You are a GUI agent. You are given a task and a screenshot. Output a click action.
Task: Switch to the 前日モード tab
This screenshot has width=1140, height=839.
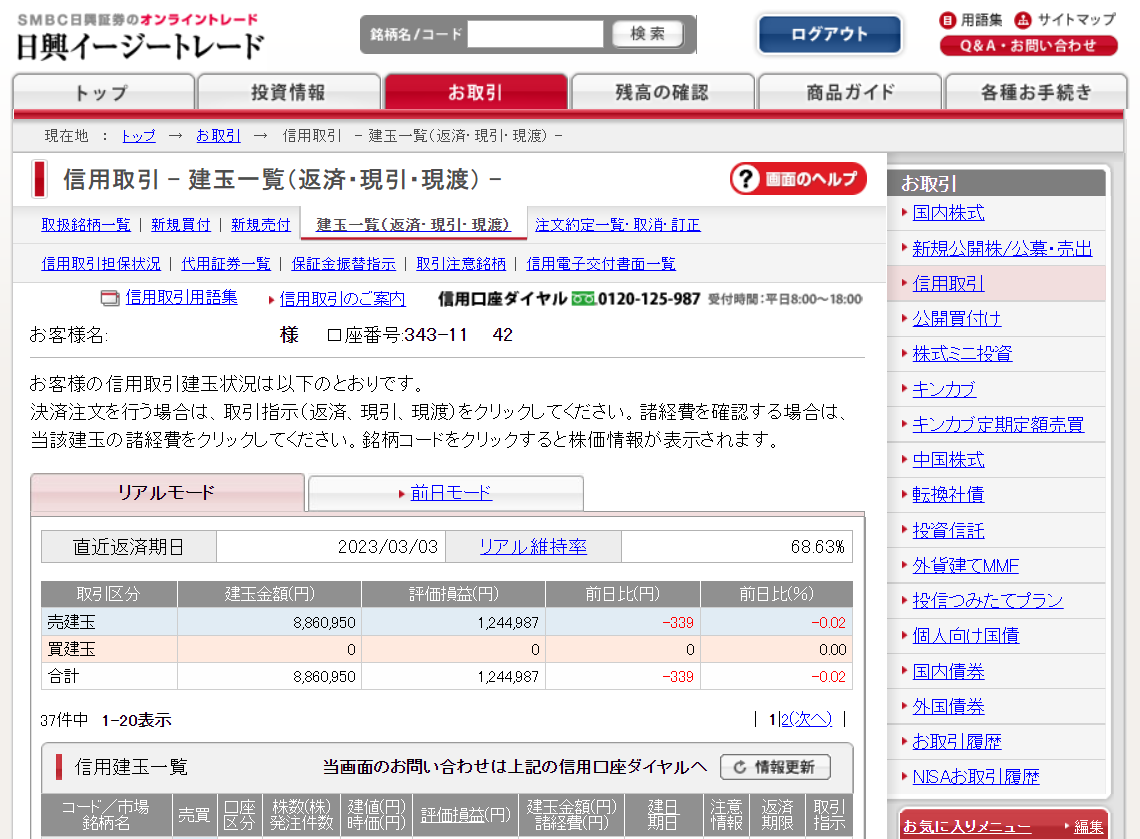(x=451, y=493)
